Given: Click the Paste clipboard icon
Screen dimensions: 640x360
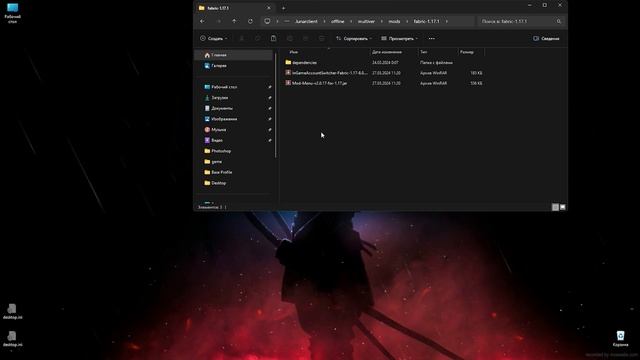Looking at the screenshot, I should 273,38.
